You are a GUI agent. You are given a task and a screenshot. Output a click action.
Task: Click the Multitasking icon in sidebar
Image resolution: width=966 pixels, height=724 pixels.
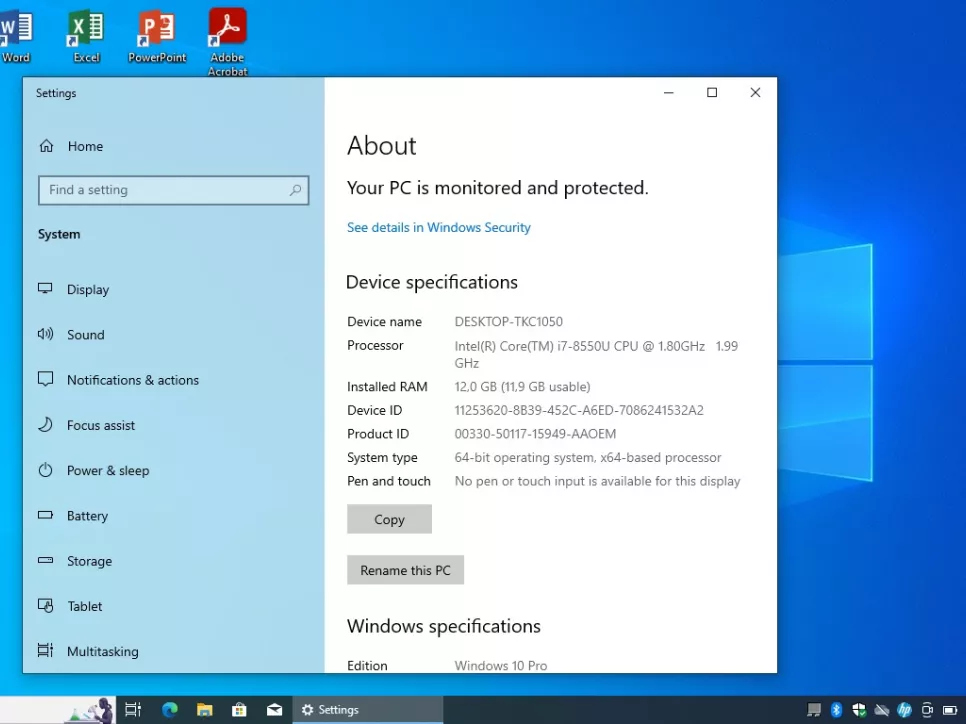(x=45, y=651)
